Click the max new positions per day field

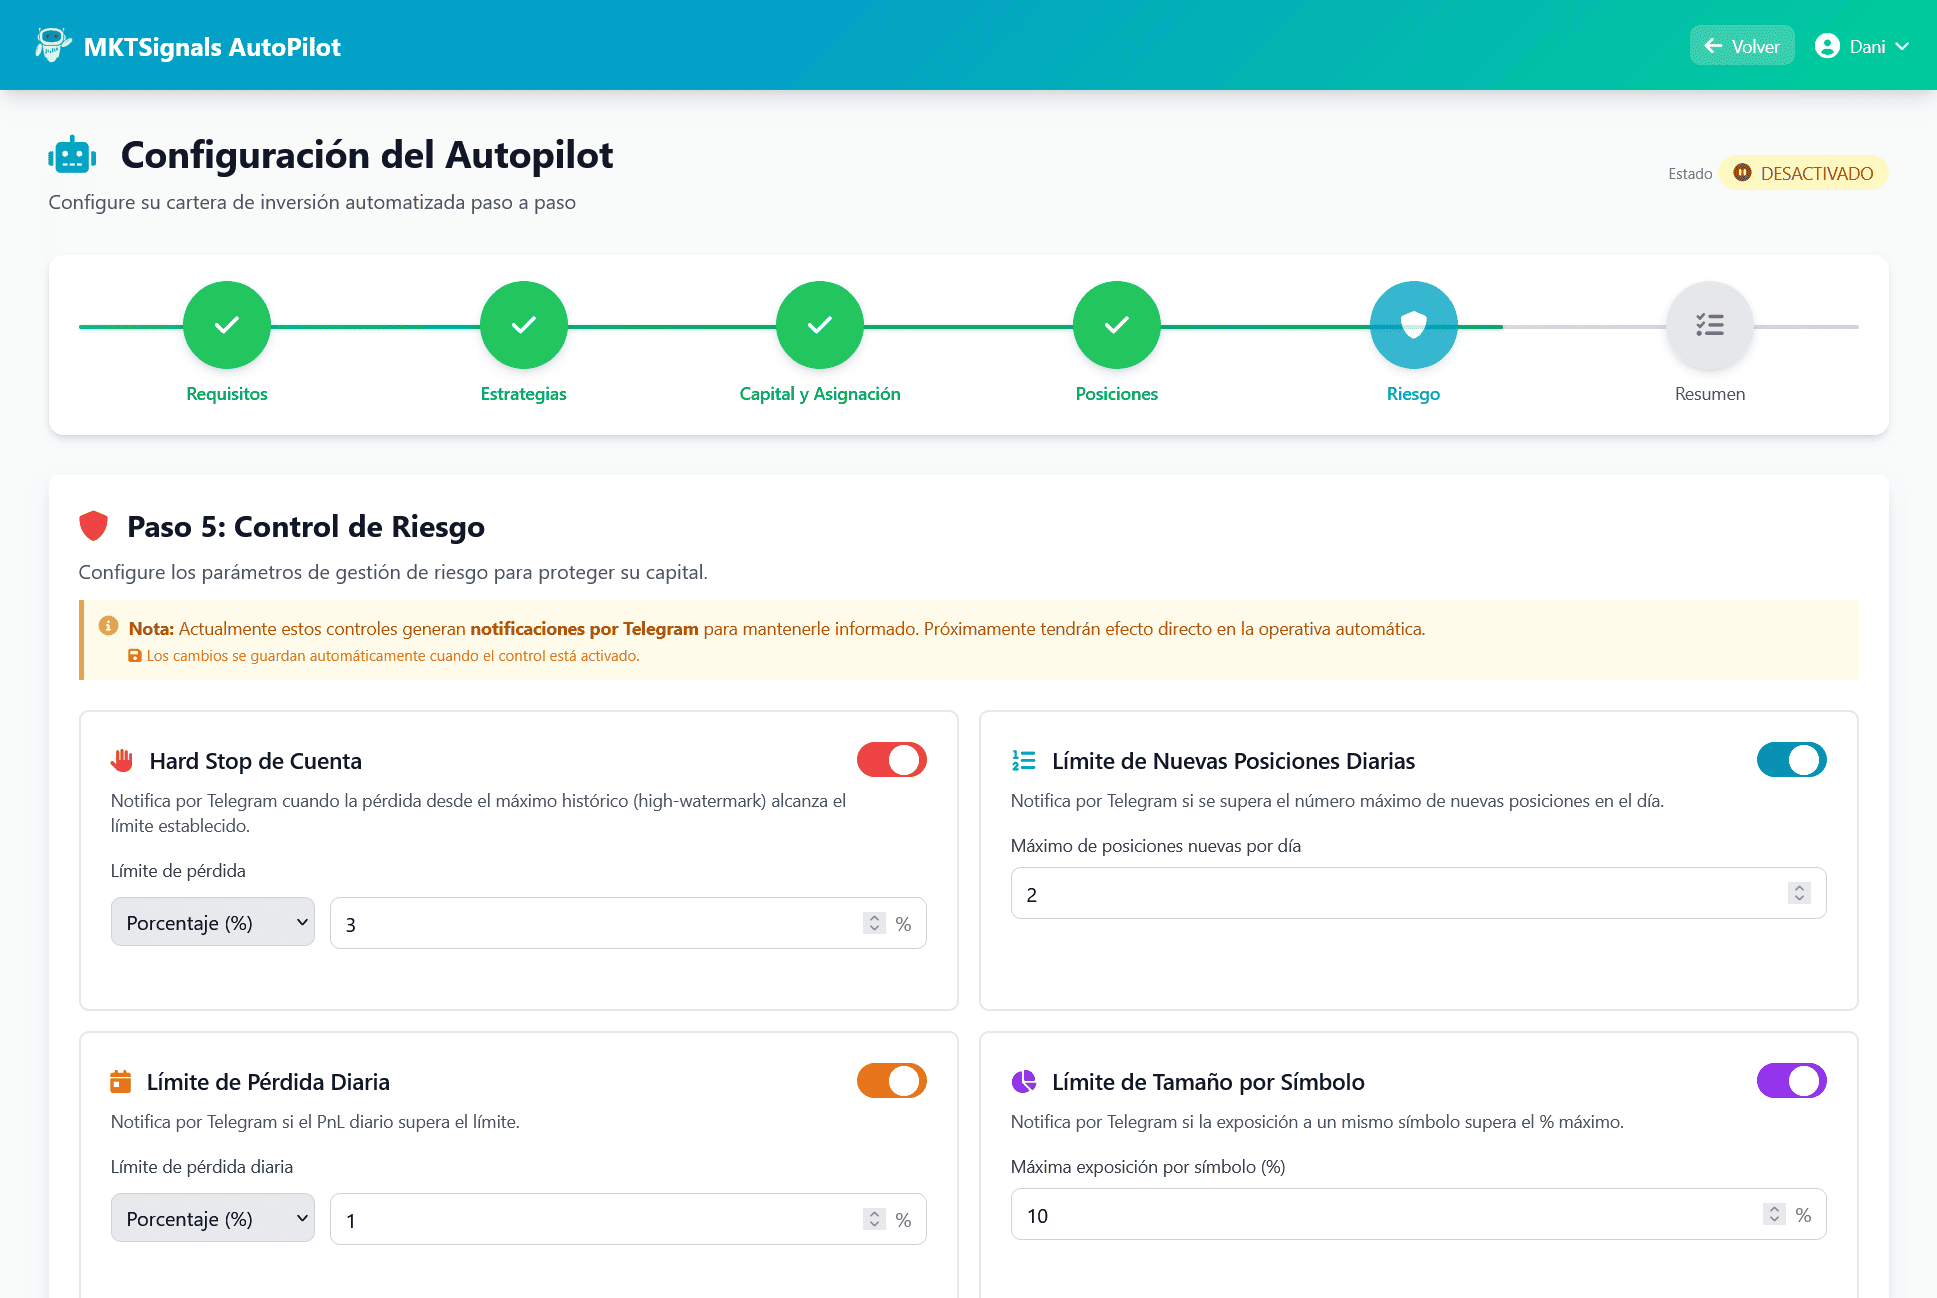[1400, 894]
